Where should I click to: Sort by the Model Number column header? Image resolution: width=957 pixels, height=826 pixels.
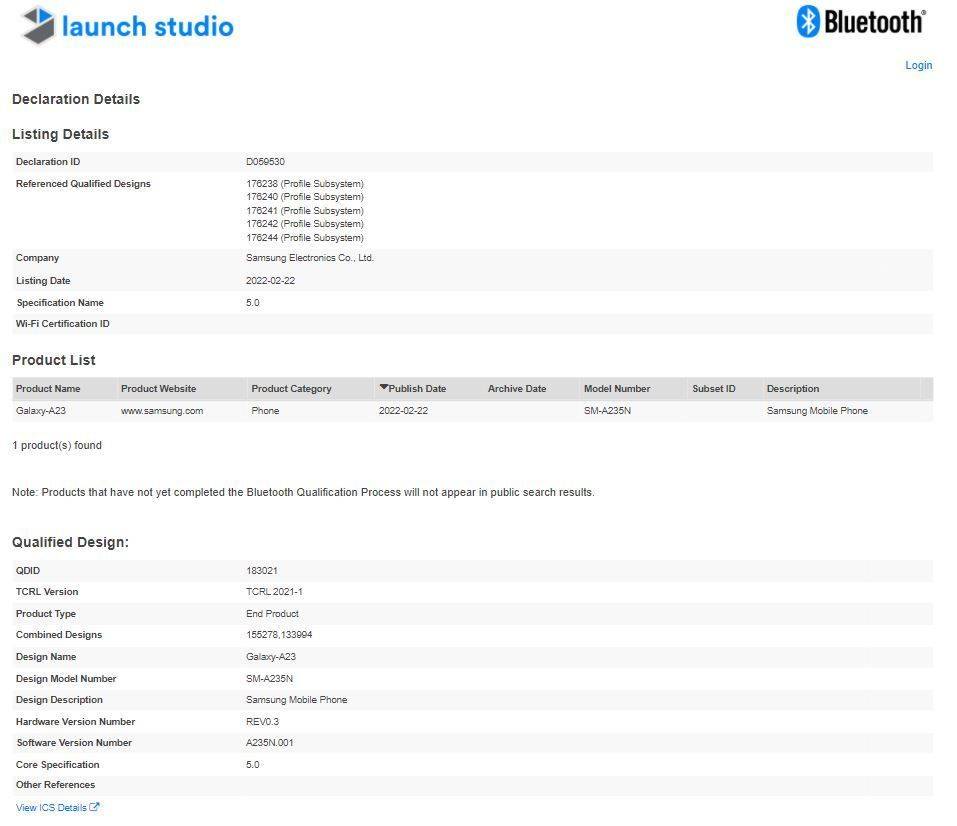(x=617, y=389)
